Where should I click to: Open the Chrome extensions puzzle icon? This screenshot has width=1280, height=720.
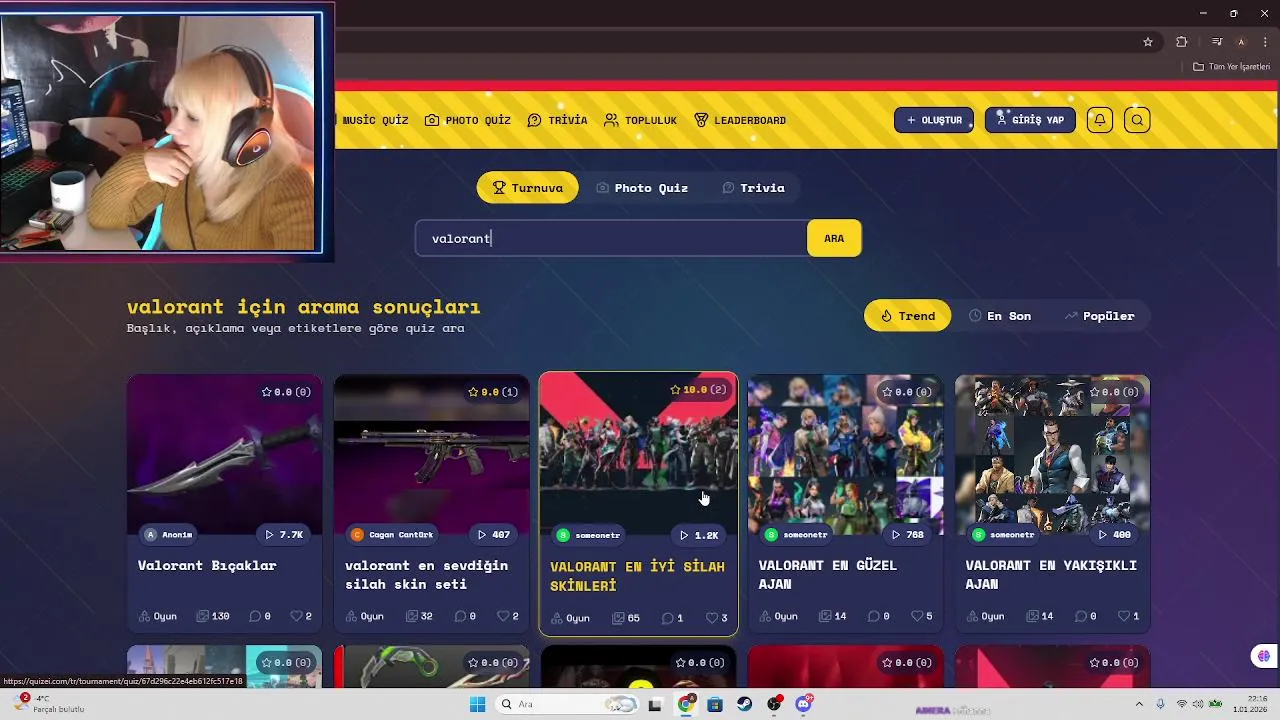pos(1182,42)
